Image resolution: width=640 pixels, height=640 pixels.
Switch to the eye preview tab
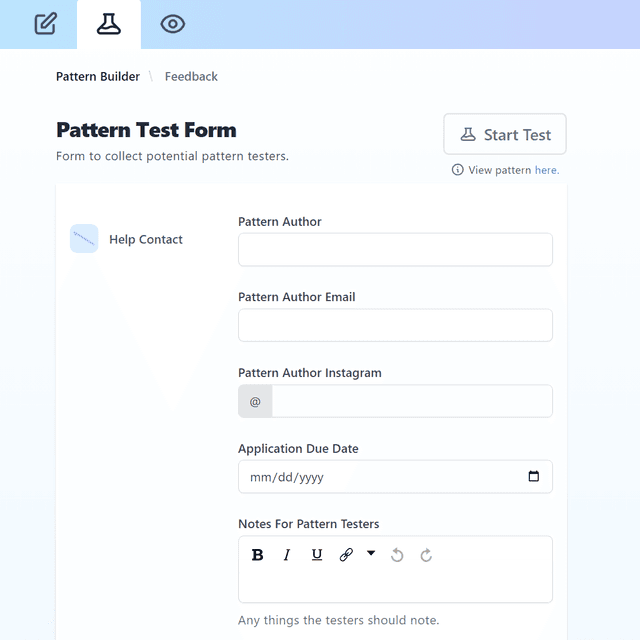click(x=173, y=24)
